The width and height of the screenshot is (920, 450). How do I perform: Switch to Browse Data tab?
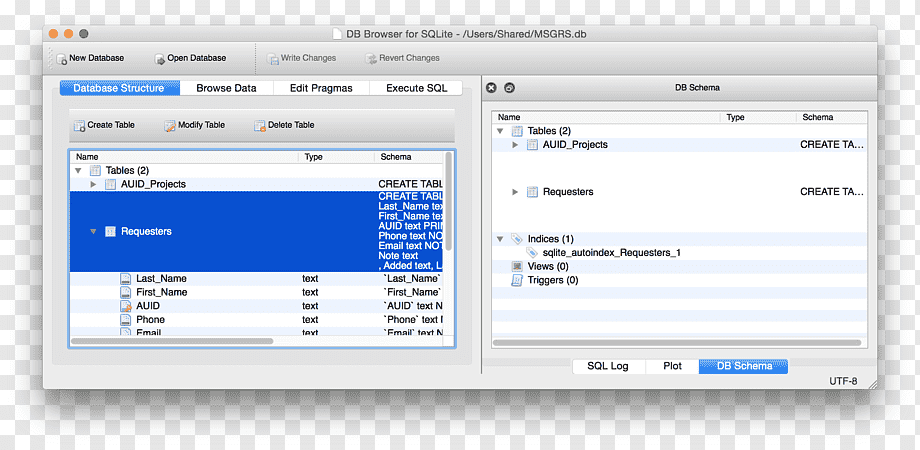click(226, 88)
